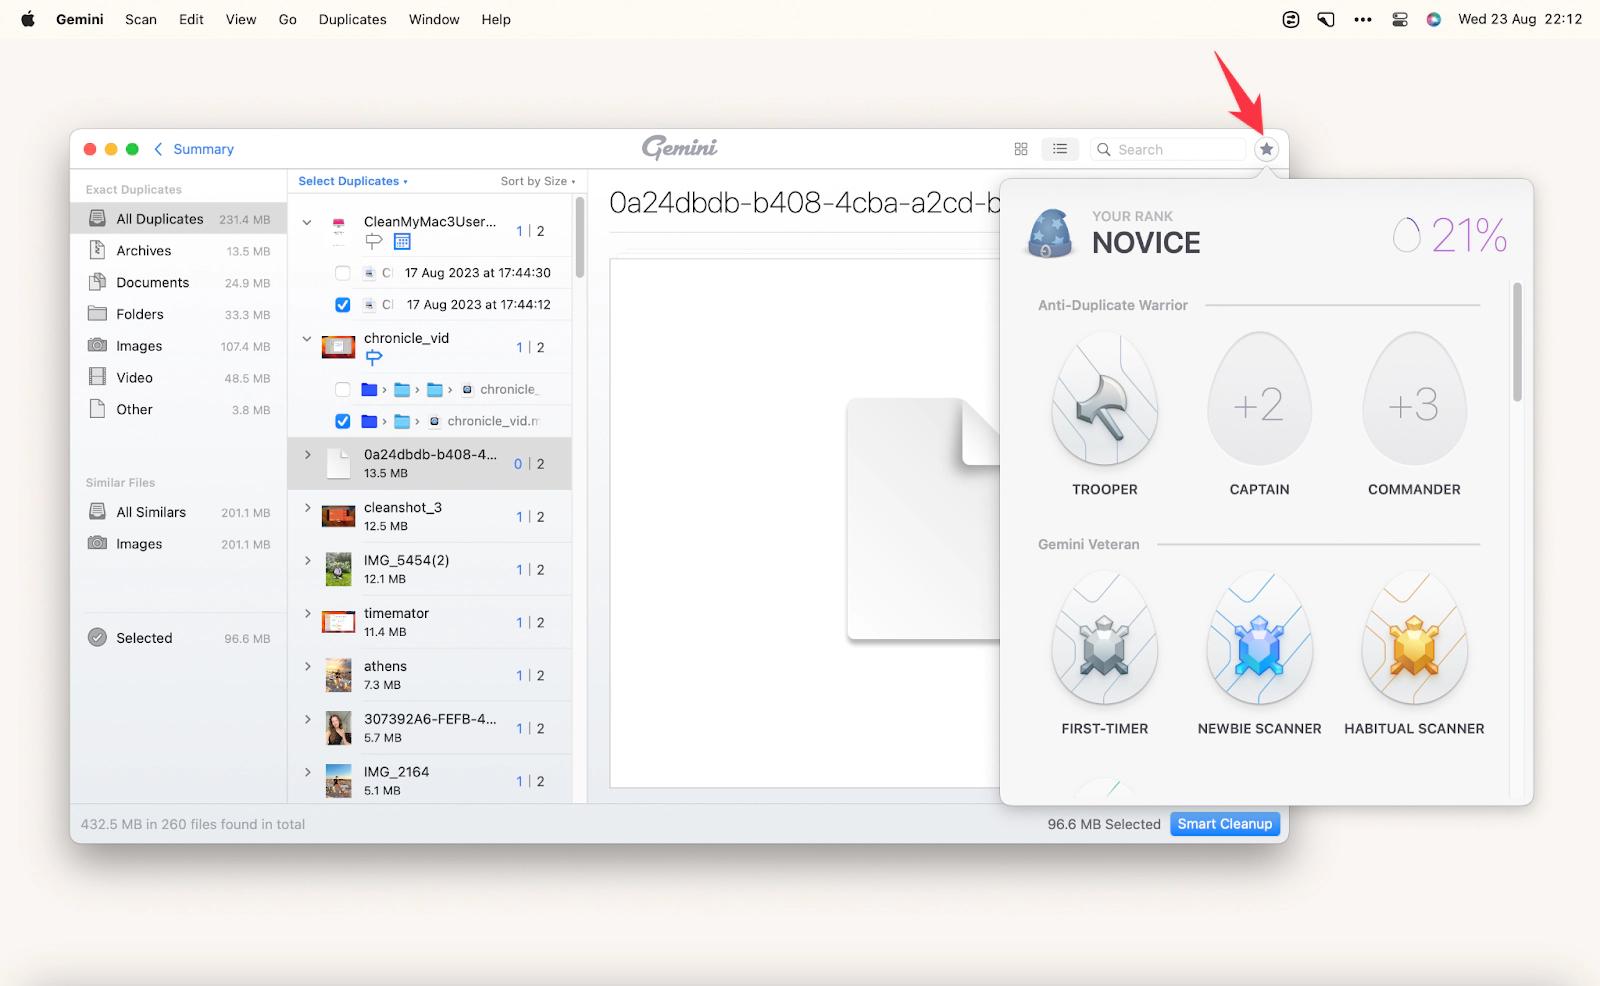Expand the athens group
The height and width of the screenshot is (986, 1600).
[307, 667]
